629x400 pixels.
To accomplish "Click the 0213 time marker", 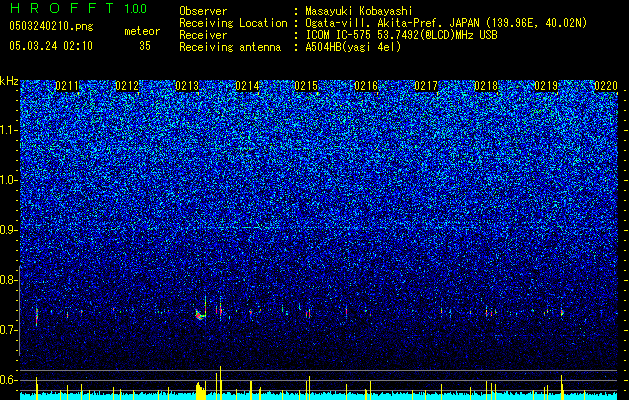I will coord(187,86).
